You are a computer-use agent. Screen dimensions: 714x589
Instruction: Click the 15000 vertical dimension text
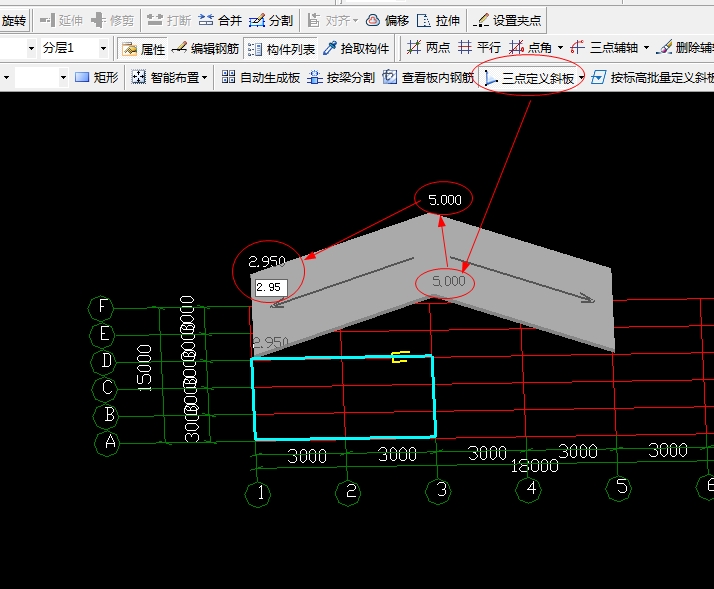[144, 368]
